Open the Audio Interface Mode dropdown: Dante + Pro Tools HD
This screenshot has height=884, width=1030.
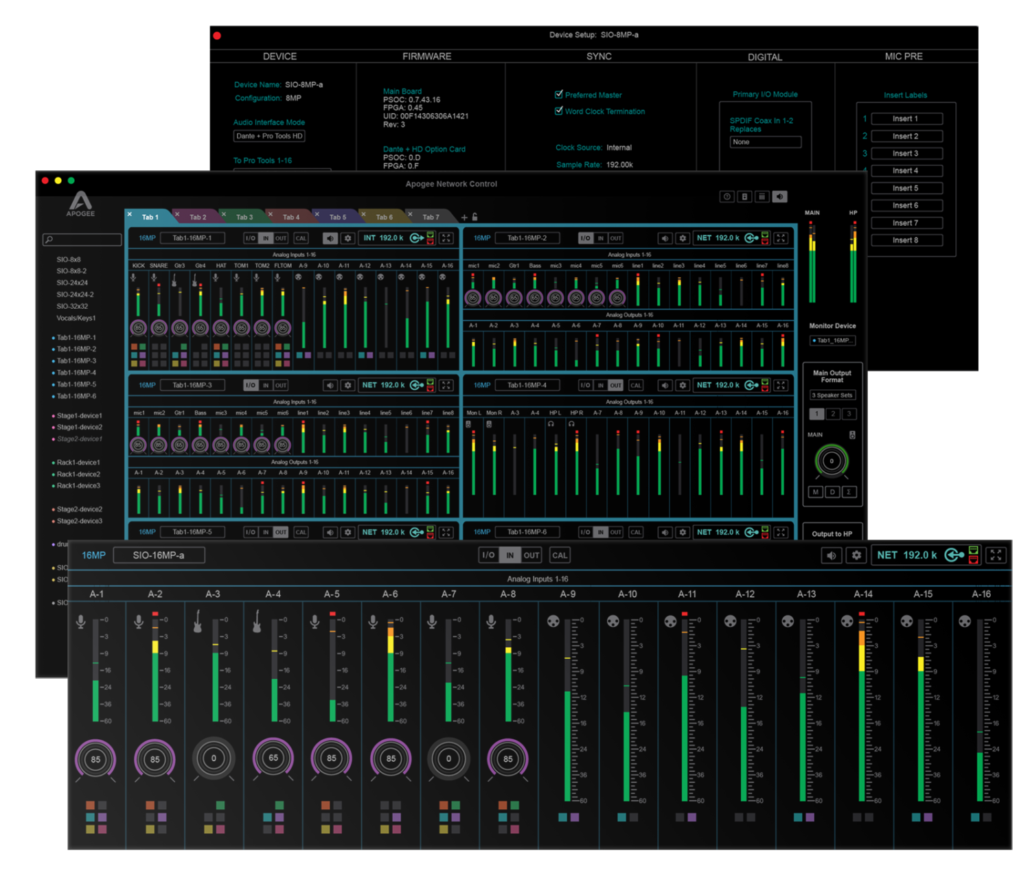click(269, 136)
